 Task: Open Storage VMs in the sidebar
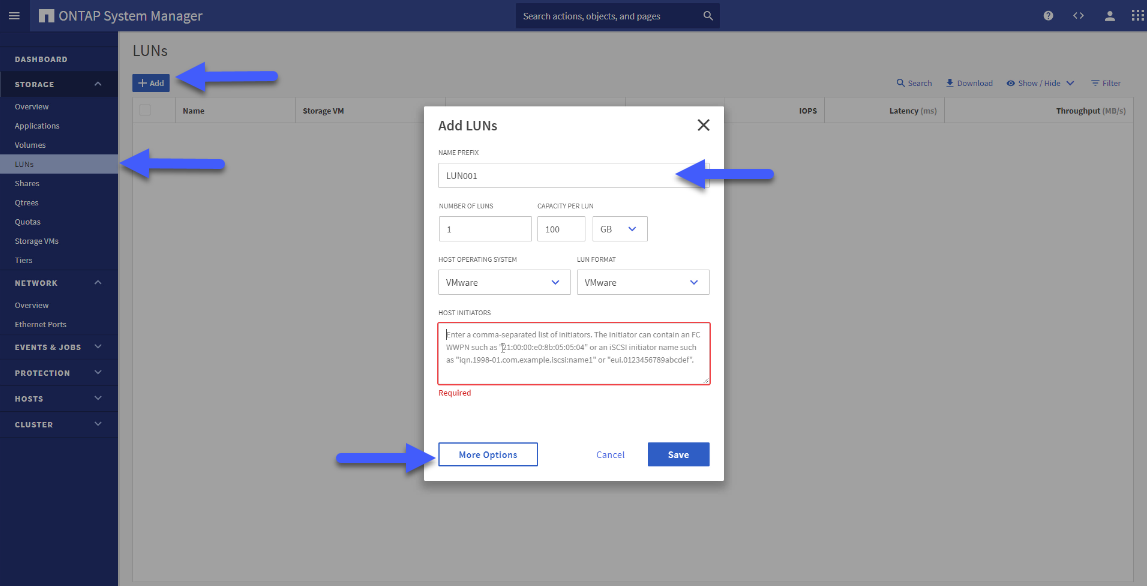[x=59, y=241]
